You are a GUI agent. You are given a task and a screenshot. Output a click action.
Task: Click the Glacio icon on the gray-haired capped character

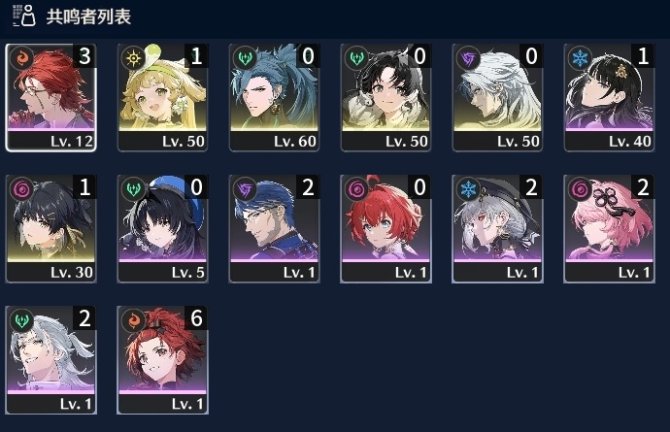[x=468, y=188]
